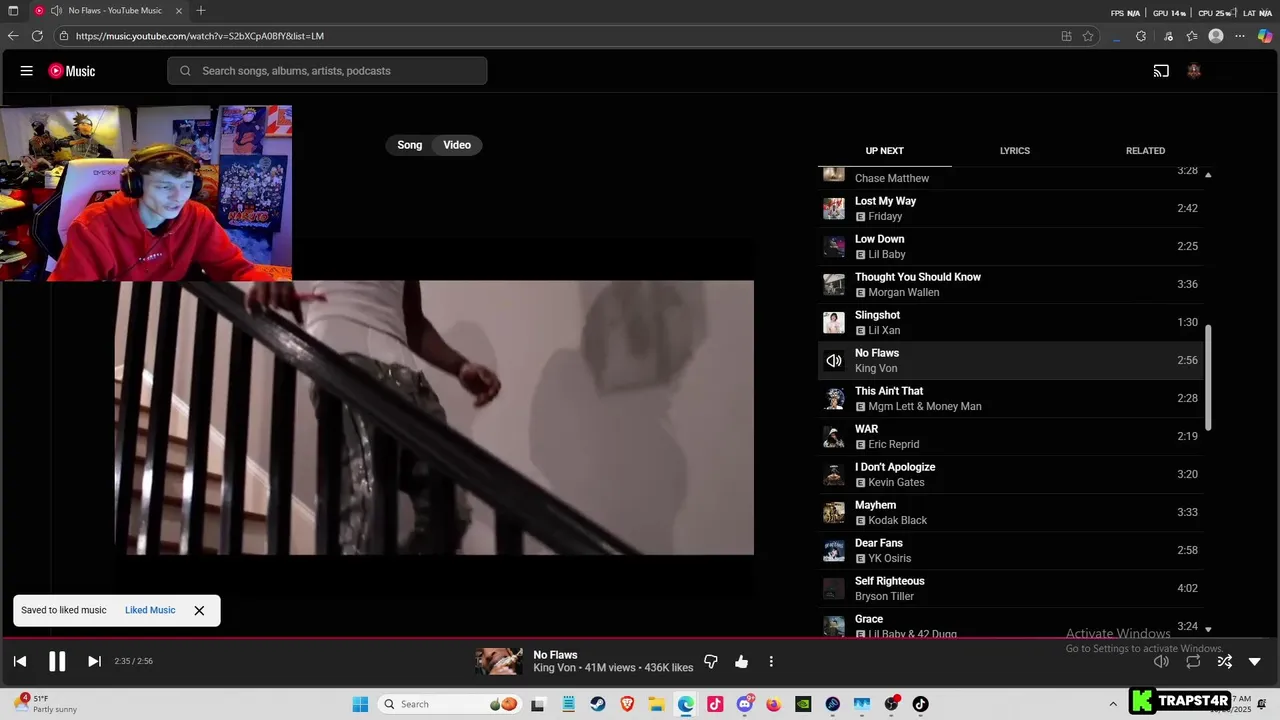1280x720 pixels.
Task: Play Low Down by Lil Baby
Action: click(x=1010, y=246)
